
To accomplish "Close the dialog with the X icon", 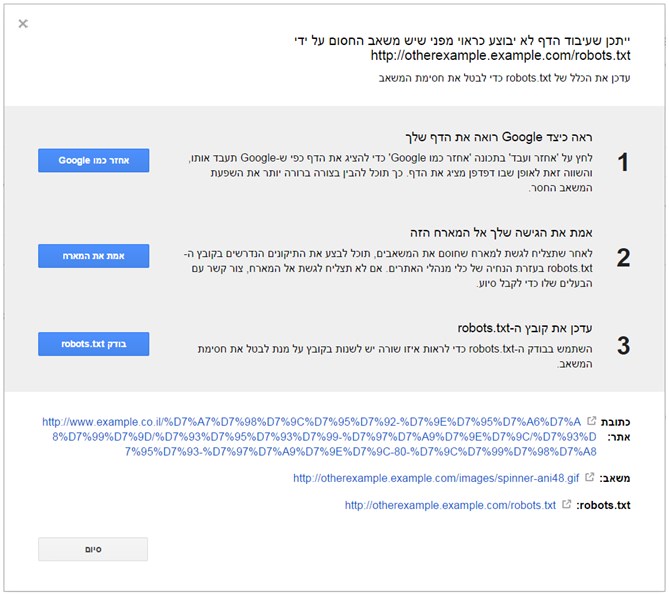I will coord(23,23).
